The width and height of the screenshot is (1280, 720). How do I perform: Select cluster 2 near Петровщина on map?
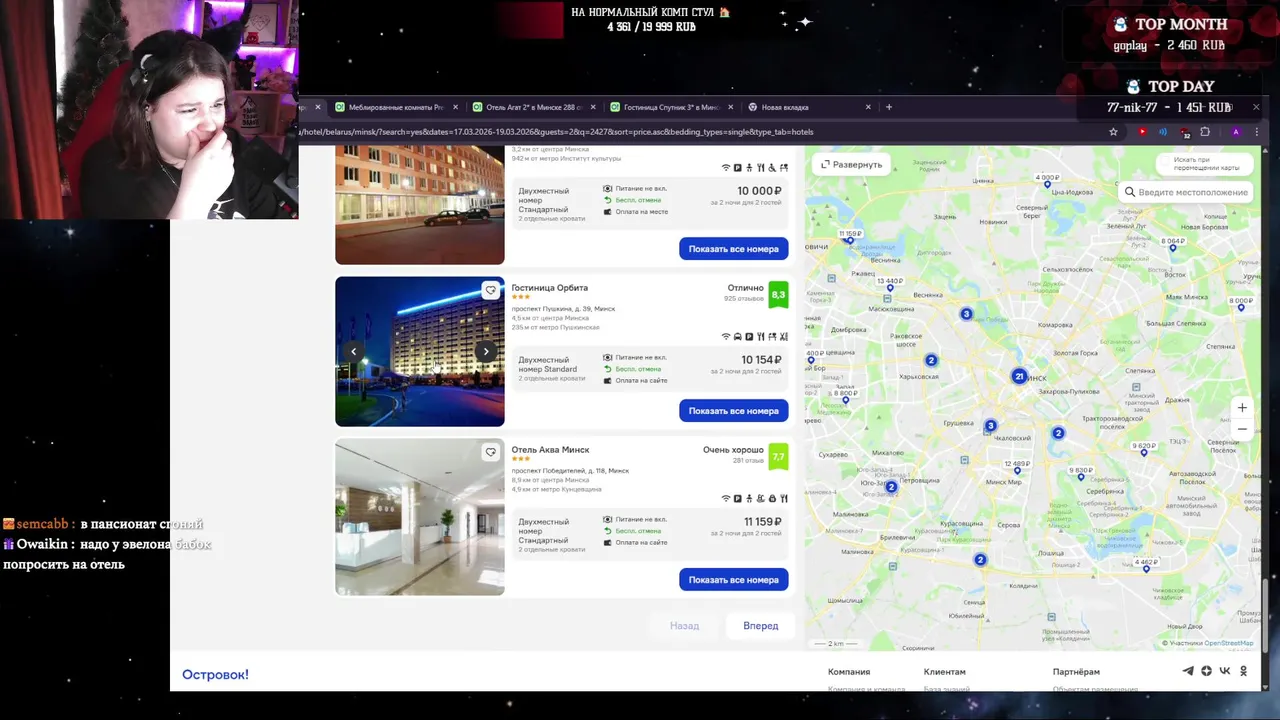coord(891,487)
